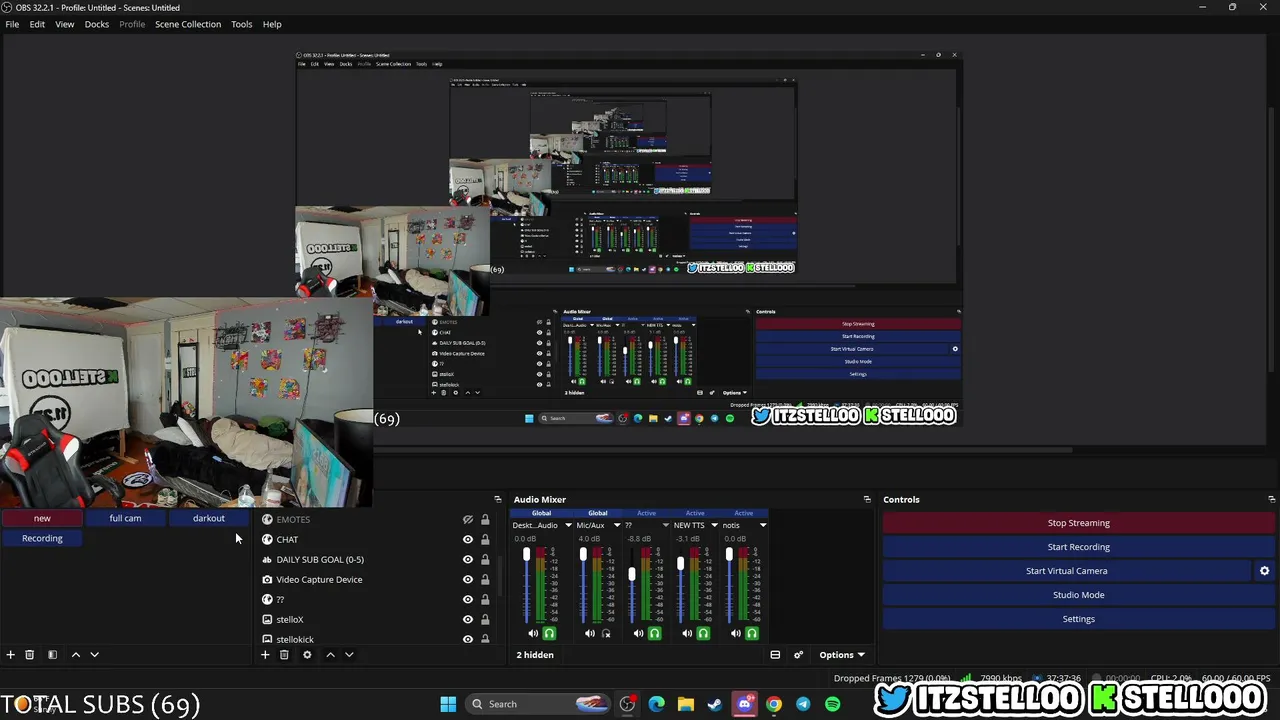Image resolution: width=1280 pixels, height=720 pixels.
Task: Open the File menu
Action: coord(12,24)
